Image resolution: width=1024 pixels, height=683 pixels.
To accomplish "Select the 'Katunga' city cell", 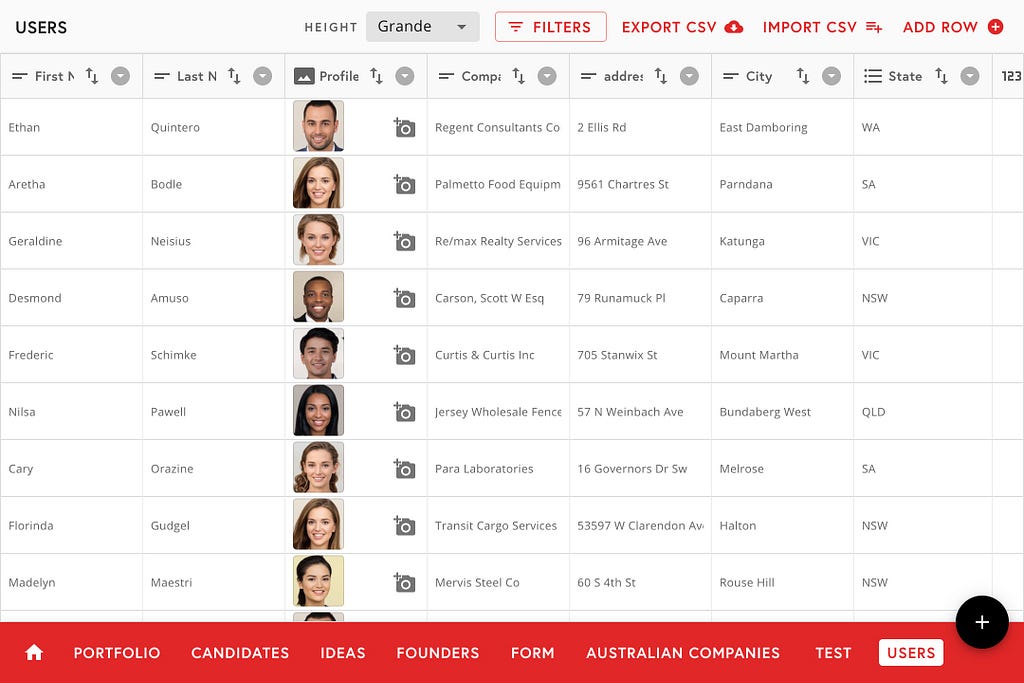I will [x=782, y=241].
